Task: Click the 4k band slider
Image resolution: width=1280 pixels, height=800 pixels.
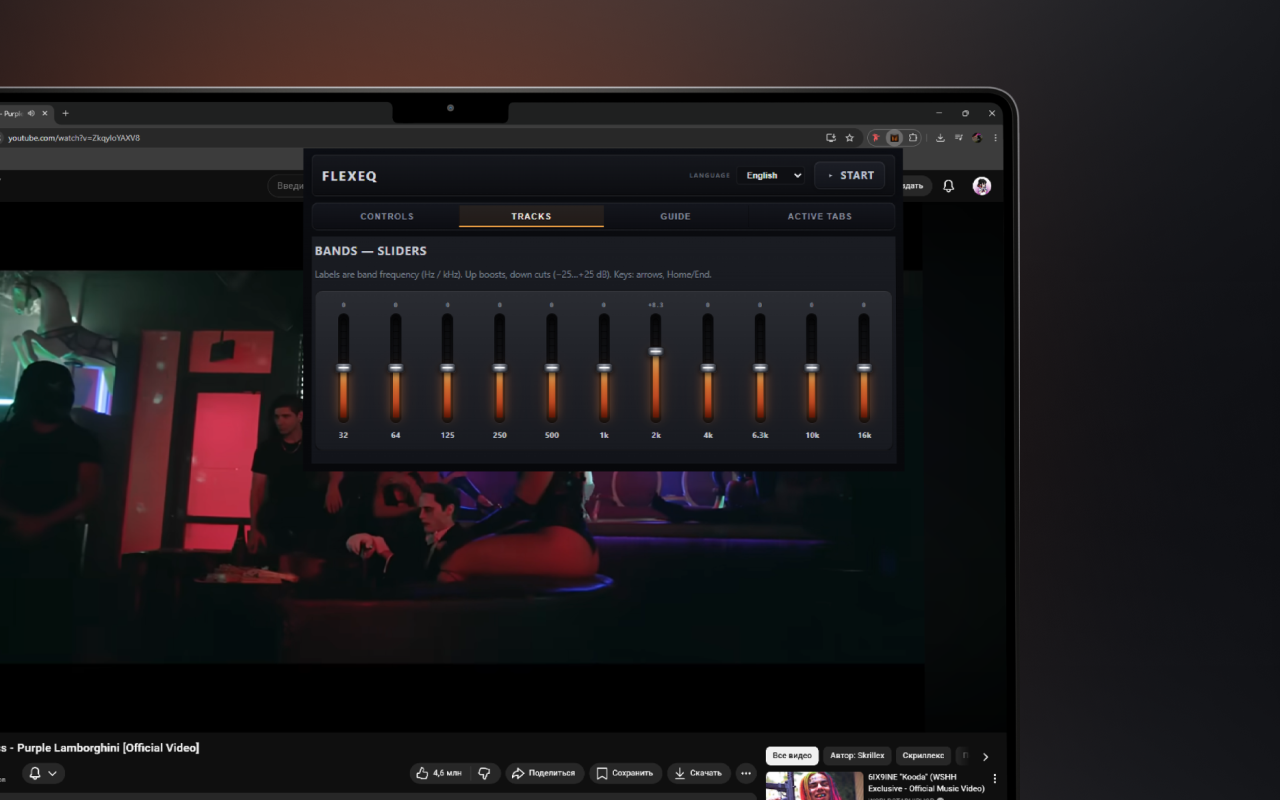Action: [708, 368]
